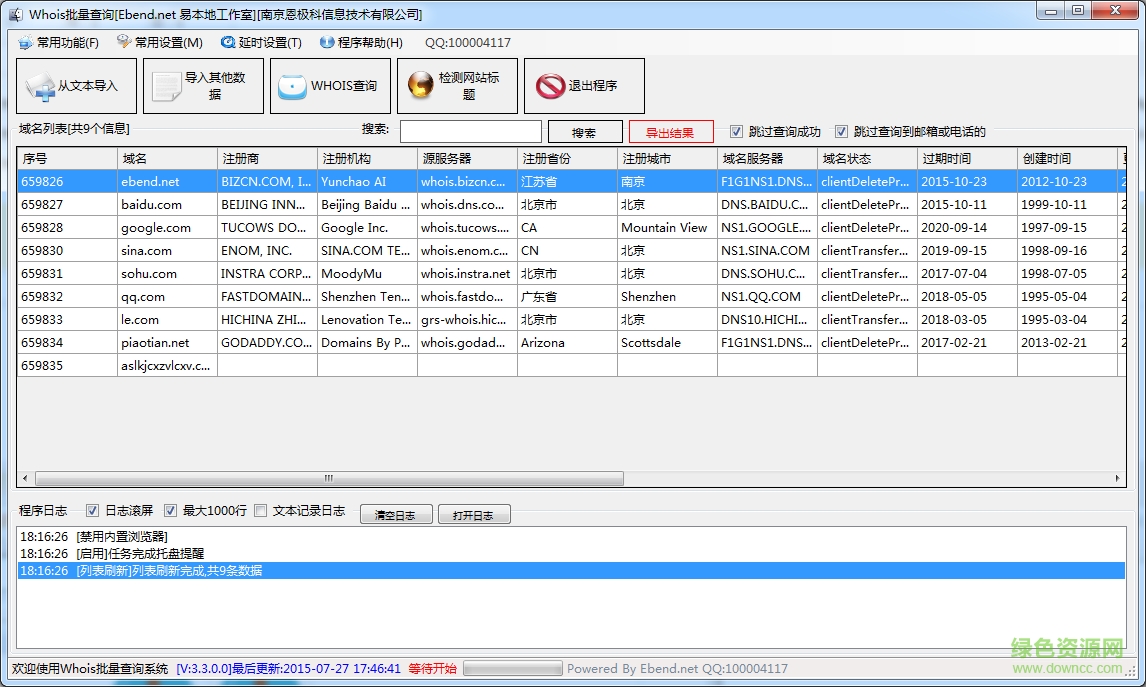Disable 日志滚屏 log scrolling
This screenshot has height=687, width=1146.
[93, 511]
